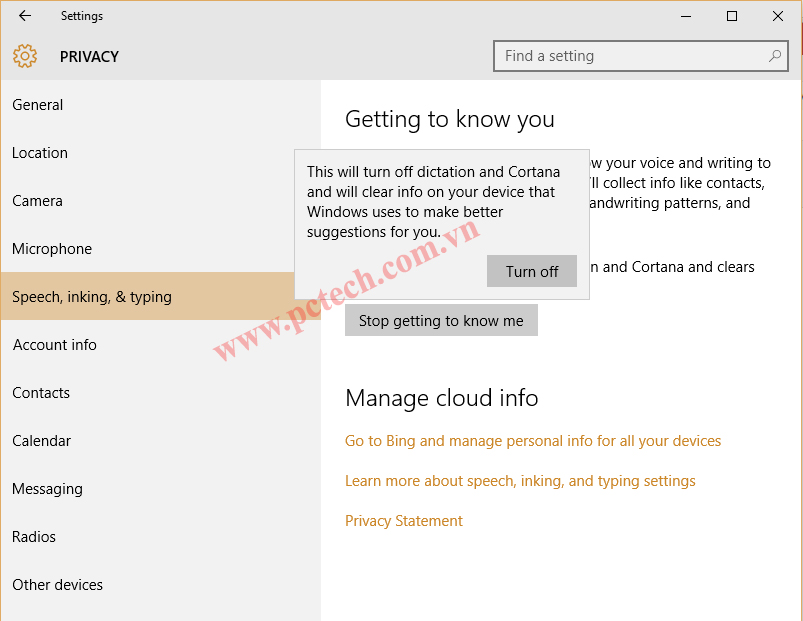Image resolution: width=803 pixels, height=621 pixels.
Task: Click the back arrow to leave Privacy settings
Action: tap(24, 15)
